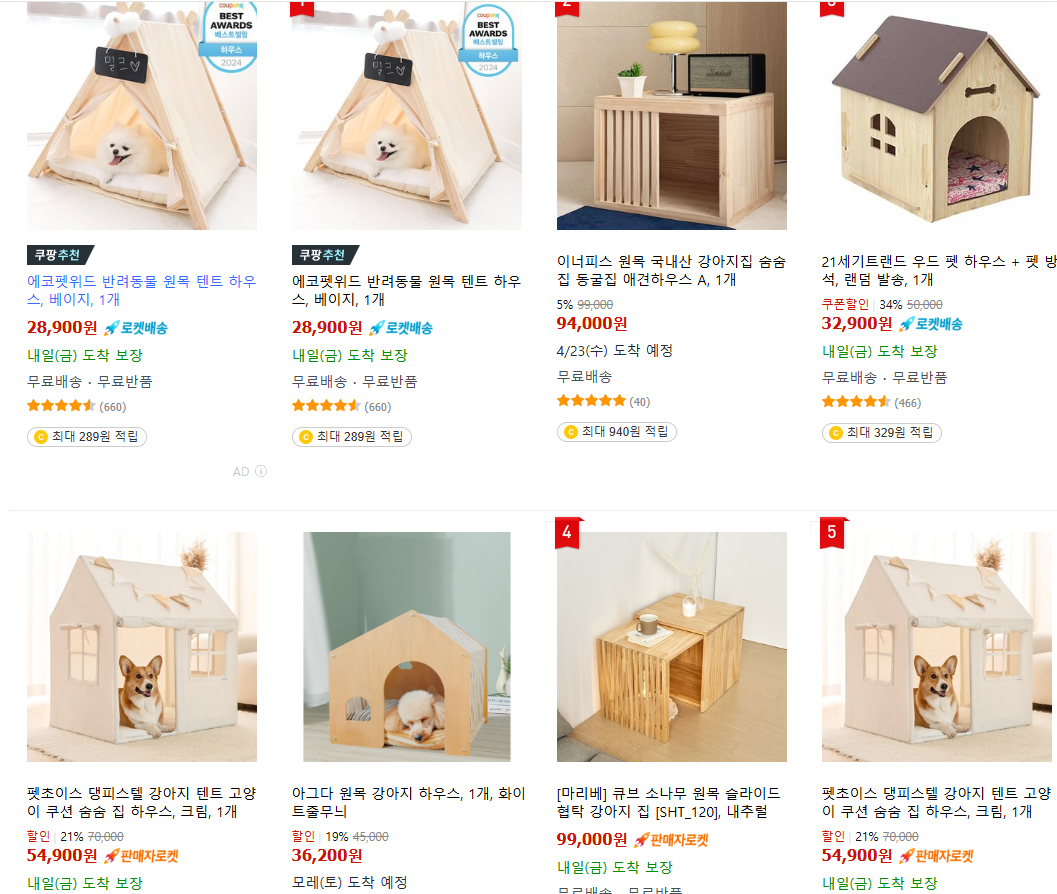Open 아그다 원목 강아지 하우스 product title

pyautogui.click(x=409, y=802)
